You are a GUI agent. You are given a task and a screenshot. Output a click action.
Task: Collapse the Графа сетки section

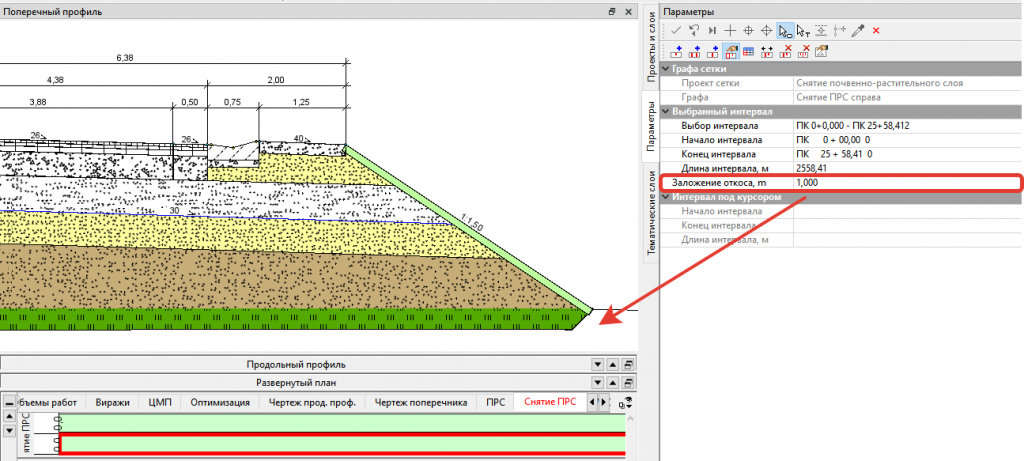pyautogui.click(x=665, y=69)
